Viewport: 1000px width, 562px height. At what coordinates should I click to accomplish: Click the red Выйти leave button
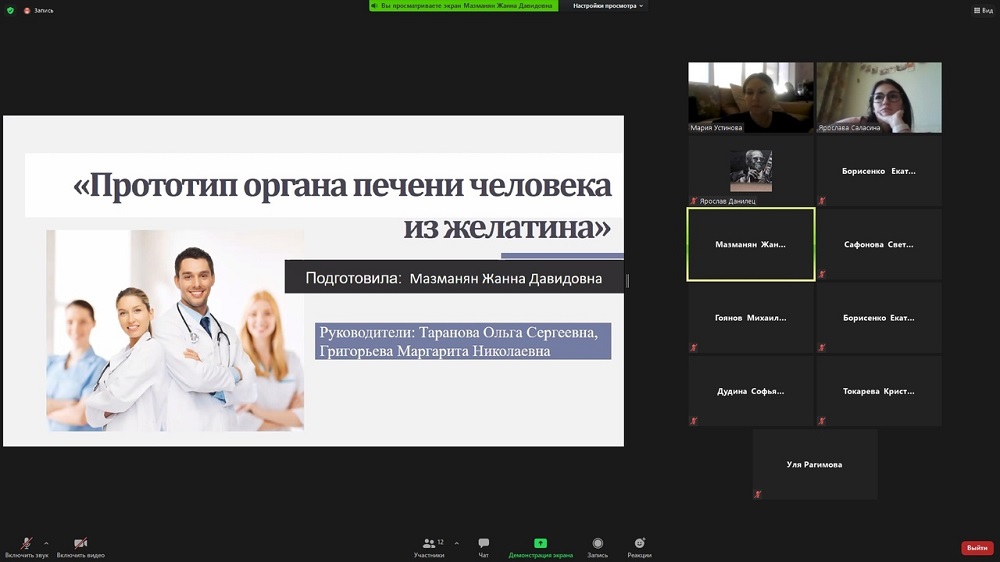tap(976, 548)
